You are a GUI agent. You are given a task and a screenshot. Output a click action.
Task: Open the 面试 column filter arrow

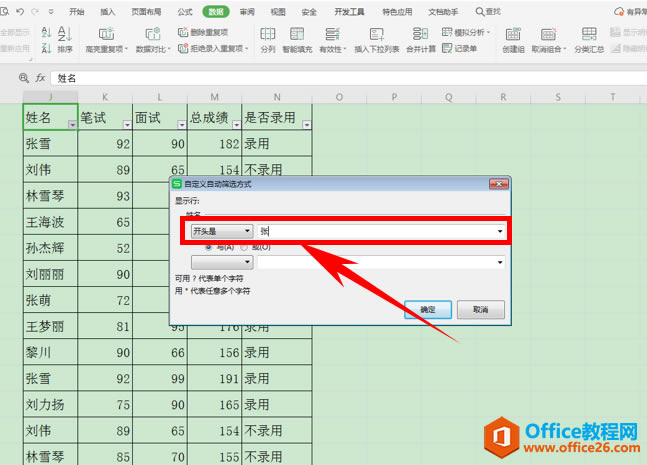(x=182, y=125)
